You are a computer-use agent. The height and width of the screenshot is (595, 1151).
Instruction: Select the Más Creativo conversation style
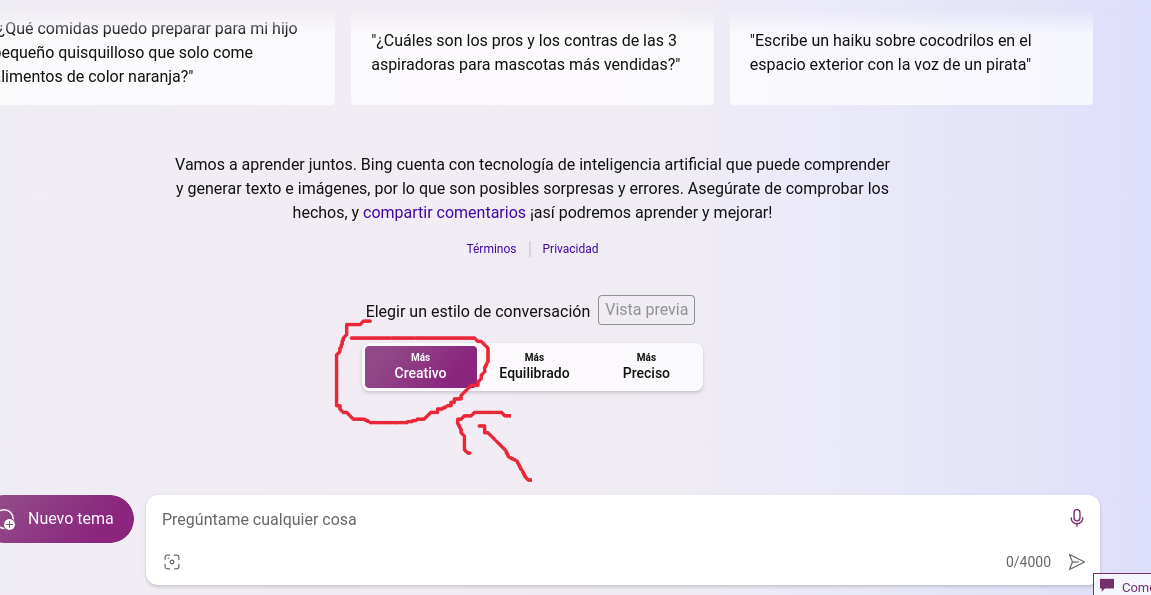pos(421,367)
